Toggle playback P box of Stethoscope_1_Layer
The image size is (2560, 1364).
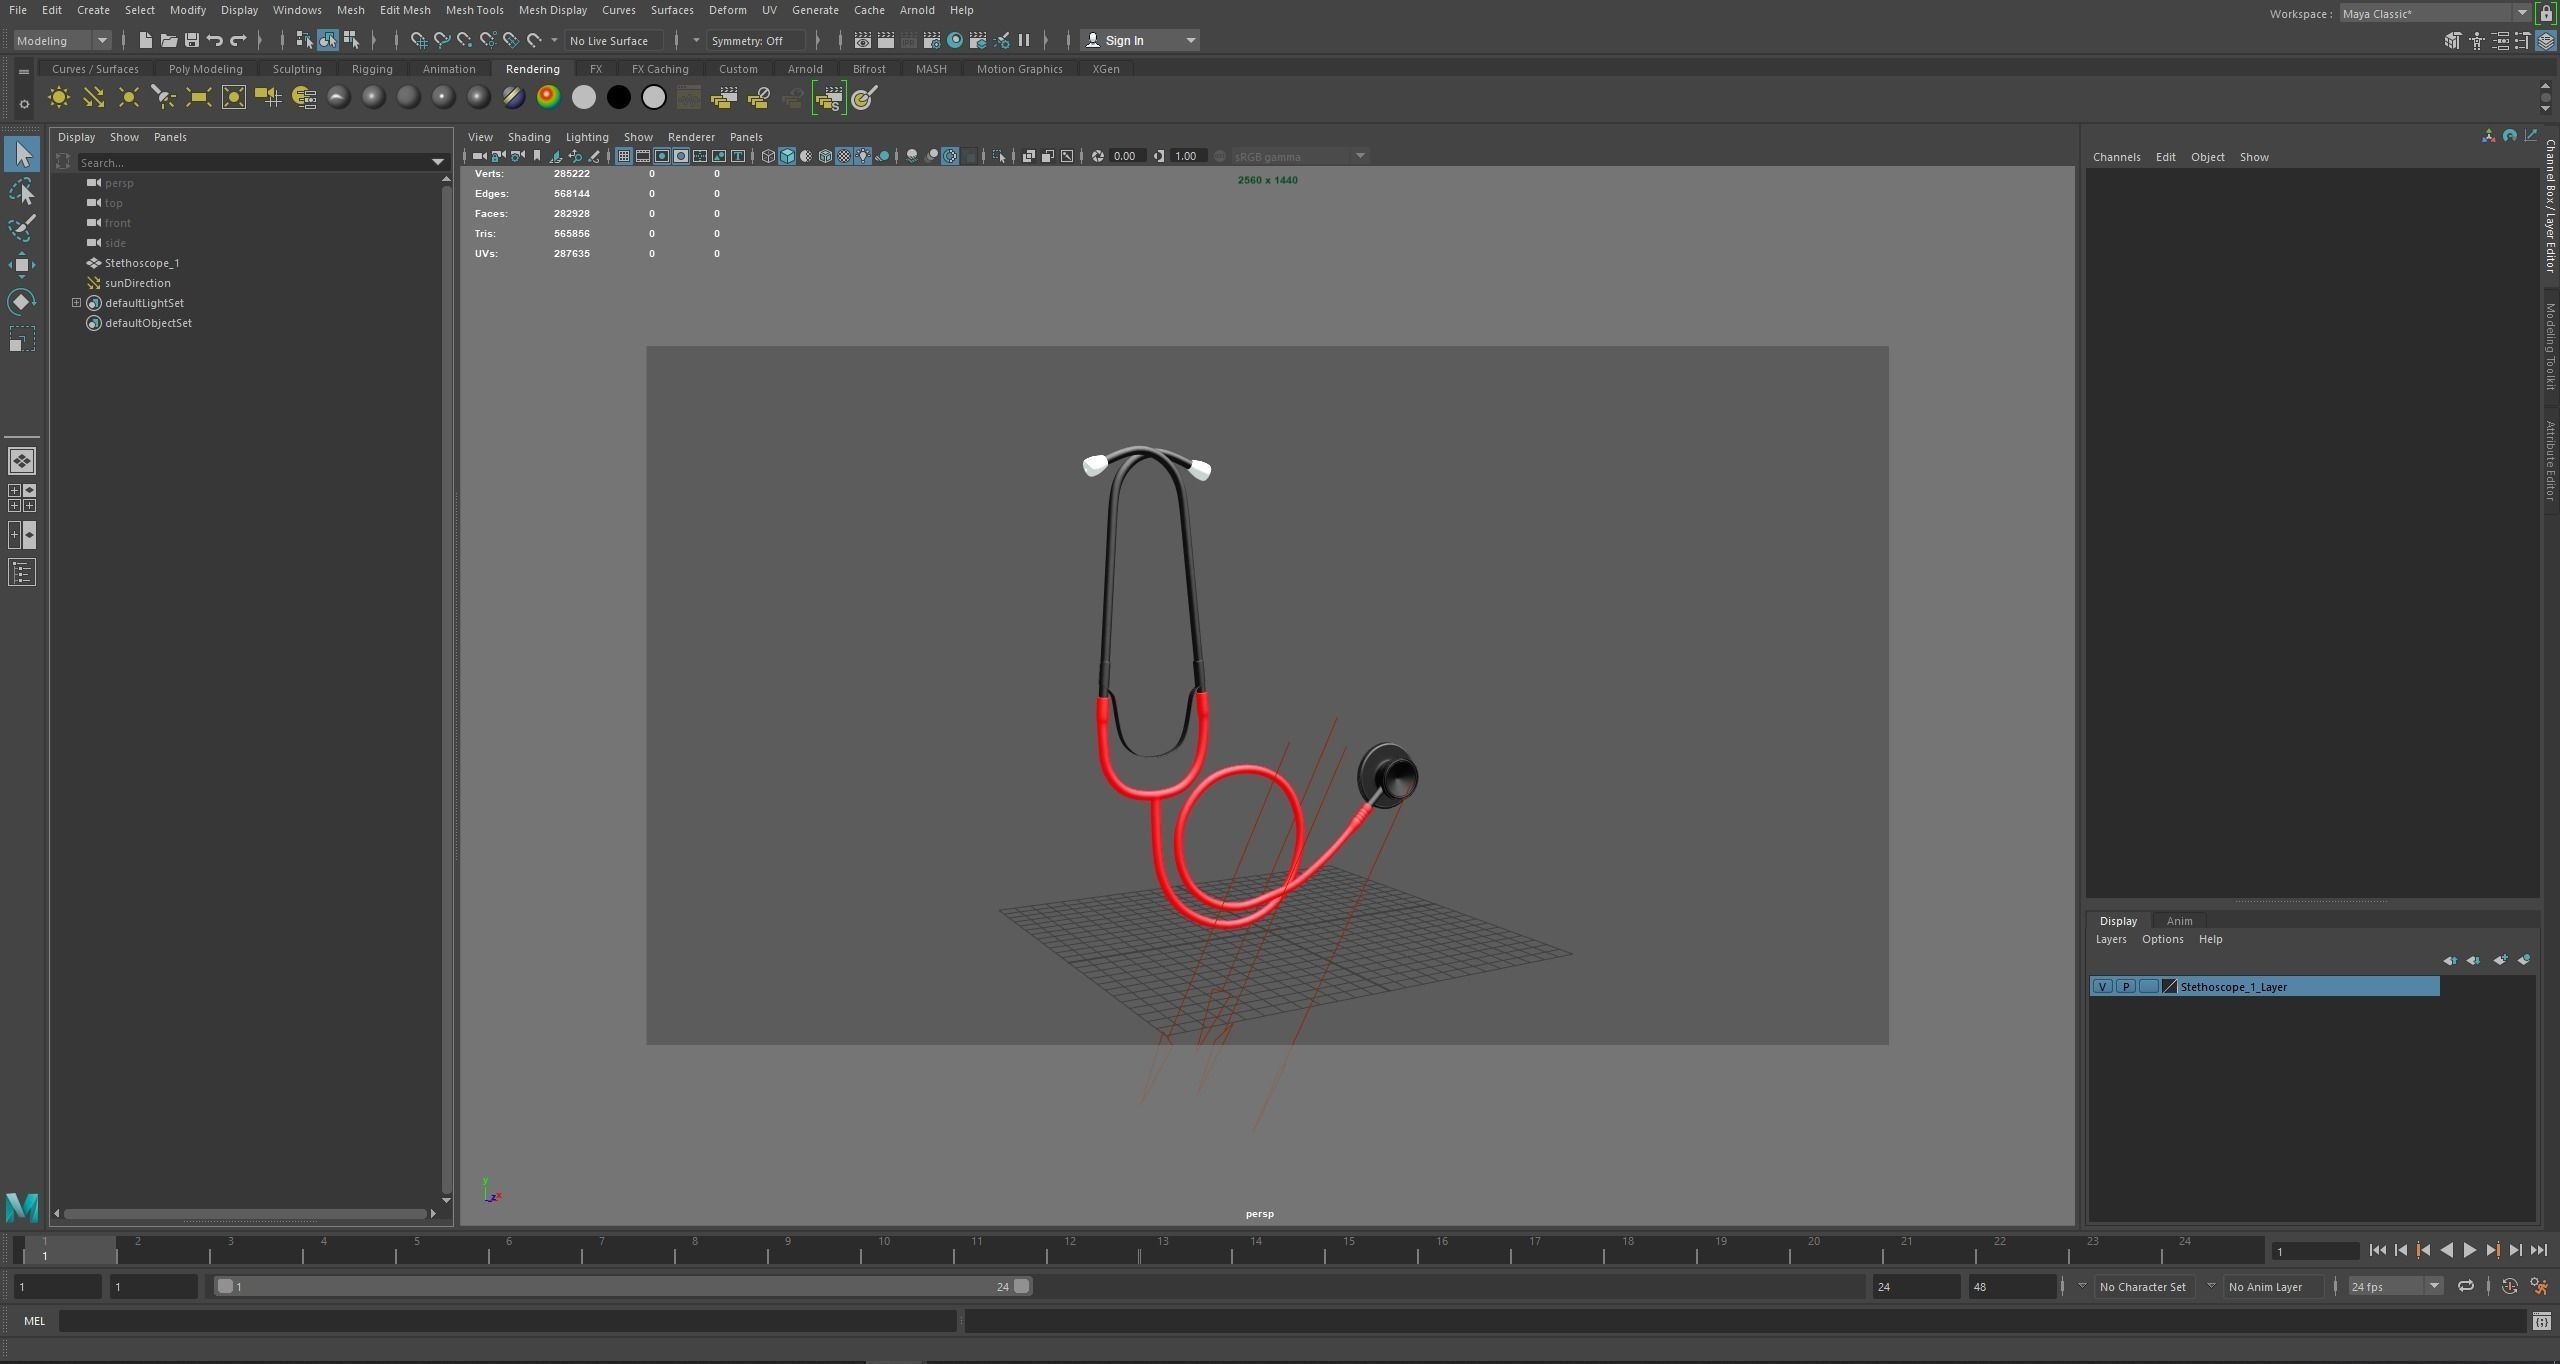click(x=2125, y=987)
